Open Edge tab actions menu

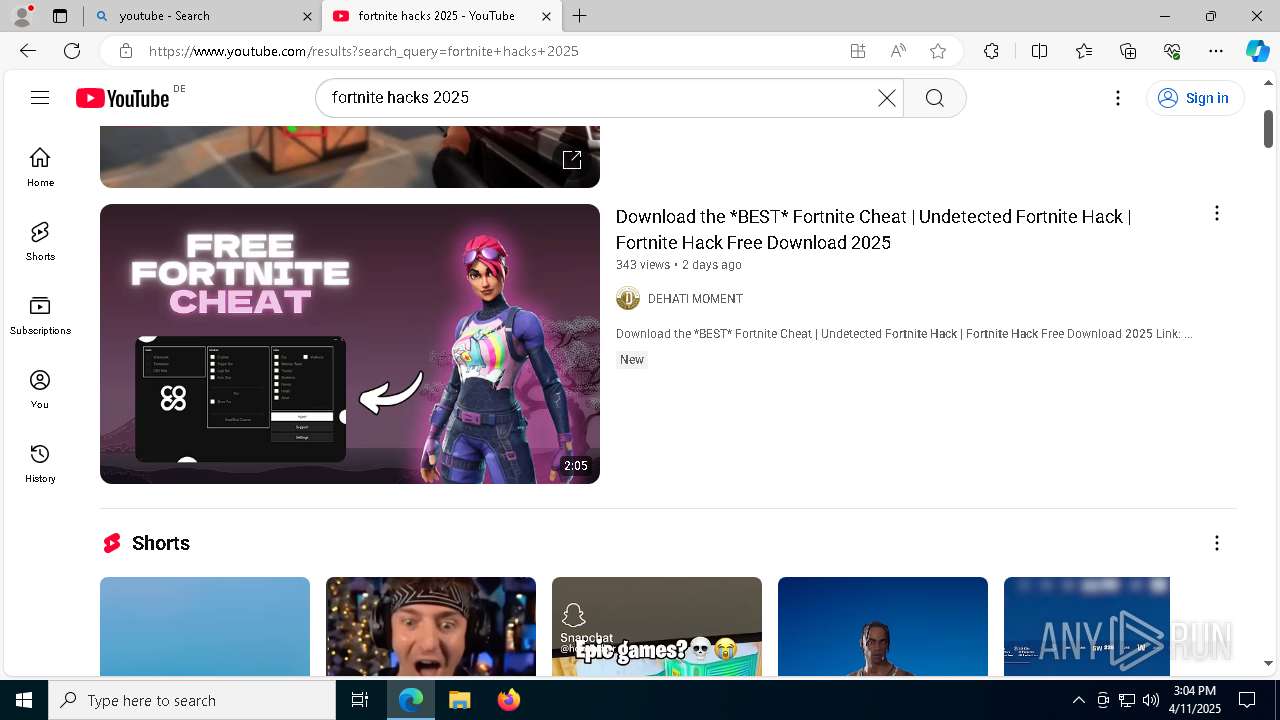[60, 16]
